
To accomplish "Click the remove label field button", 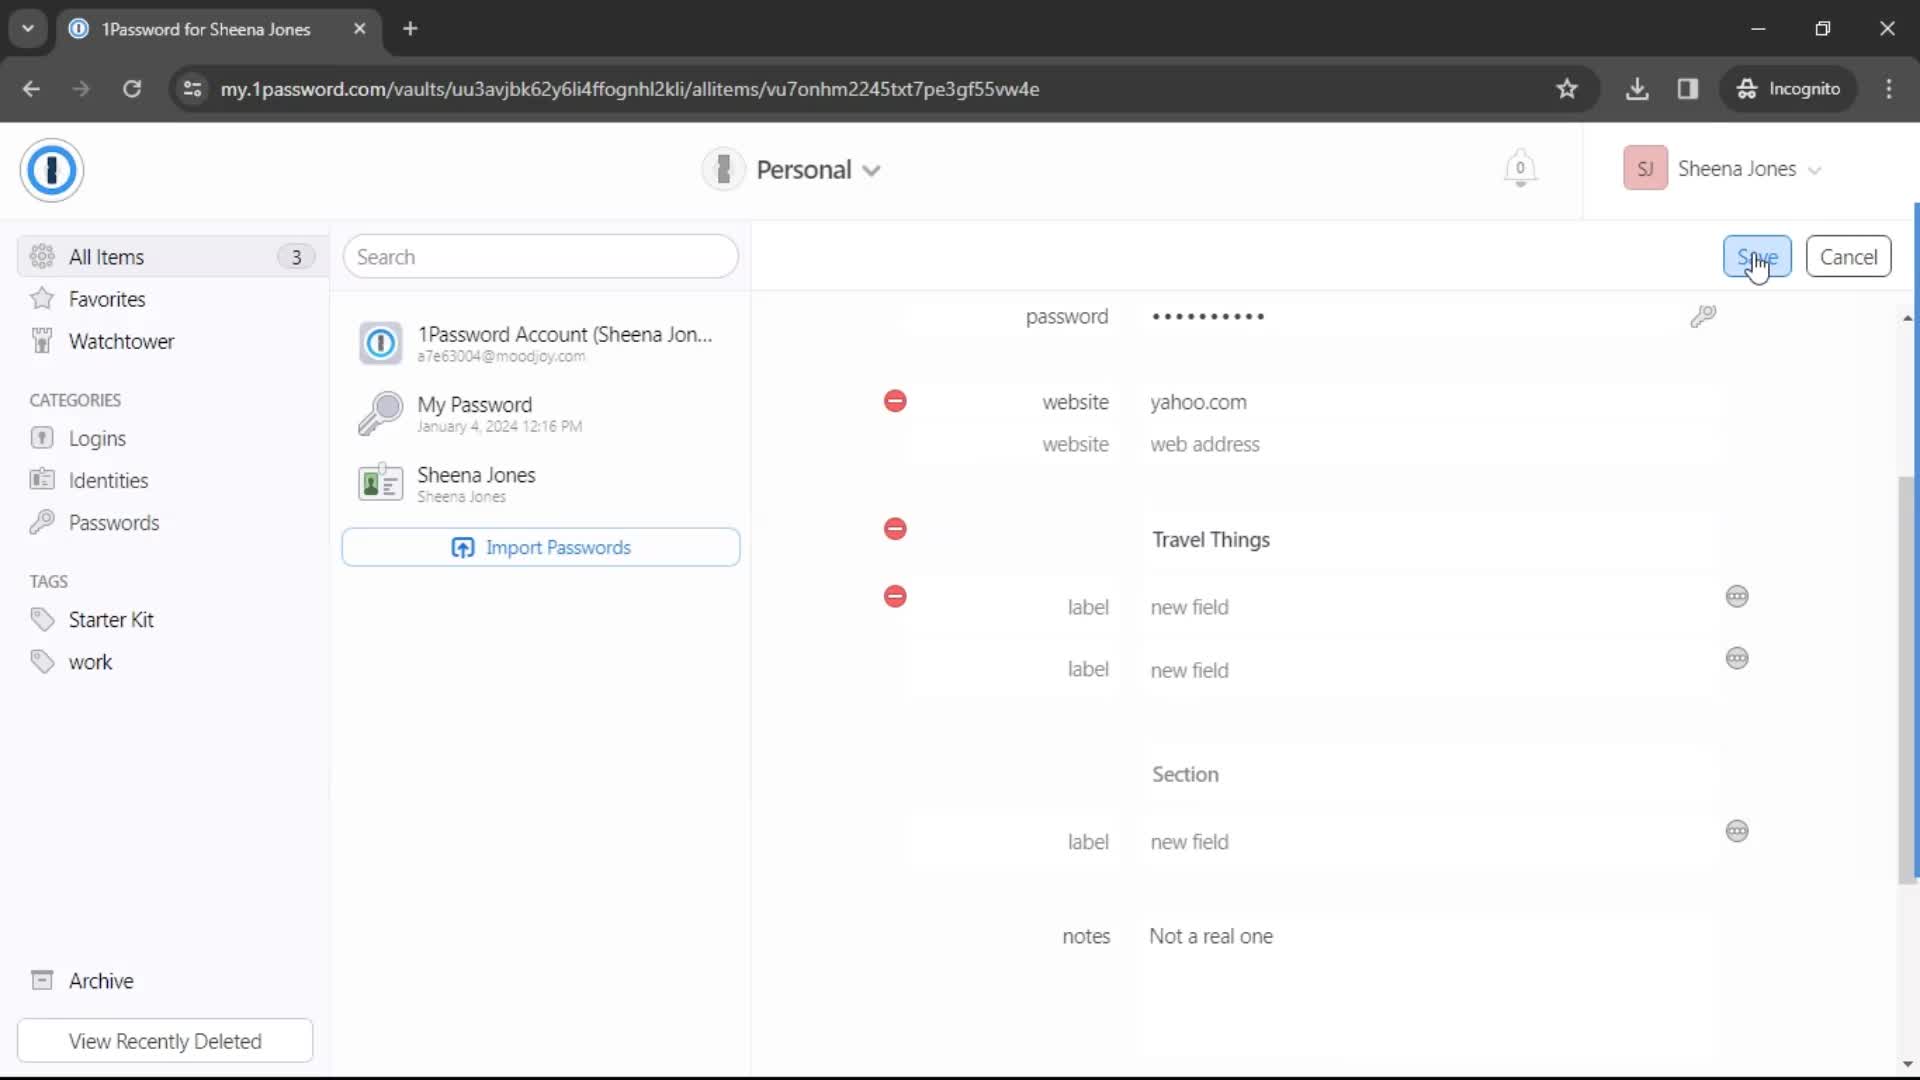I will [894, 596].
